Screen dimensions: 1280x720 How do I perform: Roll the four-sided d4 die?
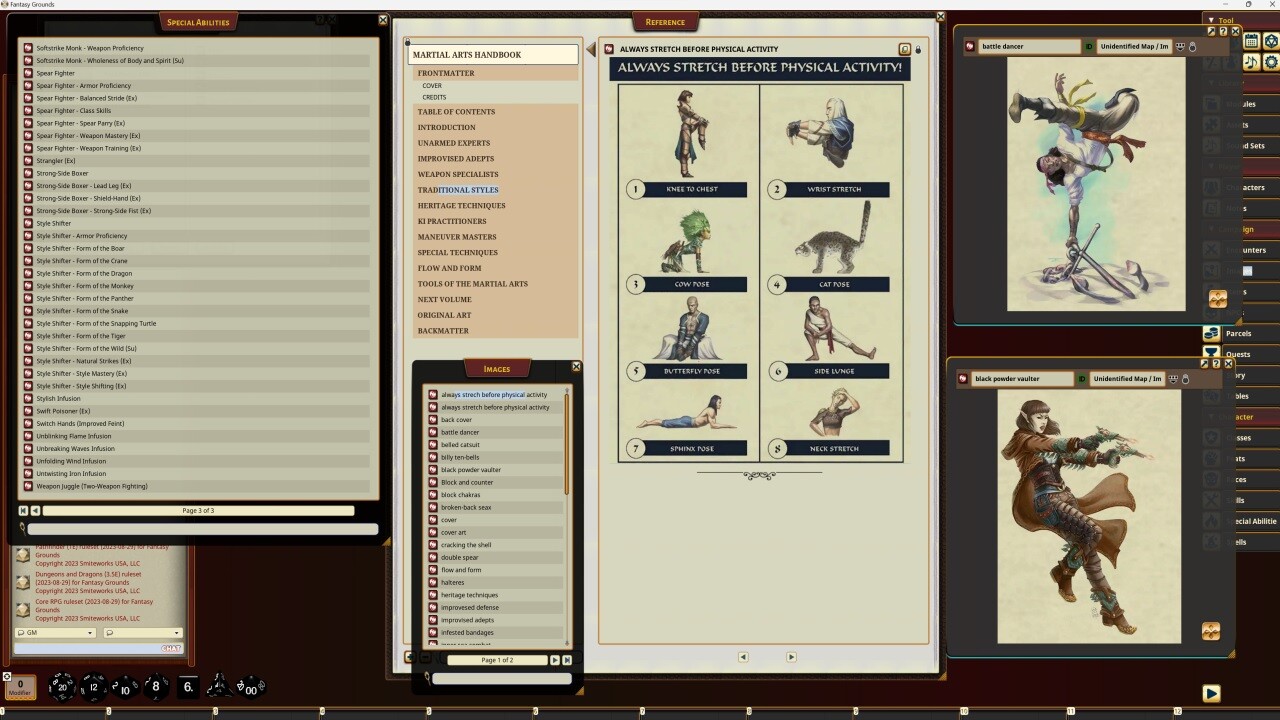pos(219,687)
